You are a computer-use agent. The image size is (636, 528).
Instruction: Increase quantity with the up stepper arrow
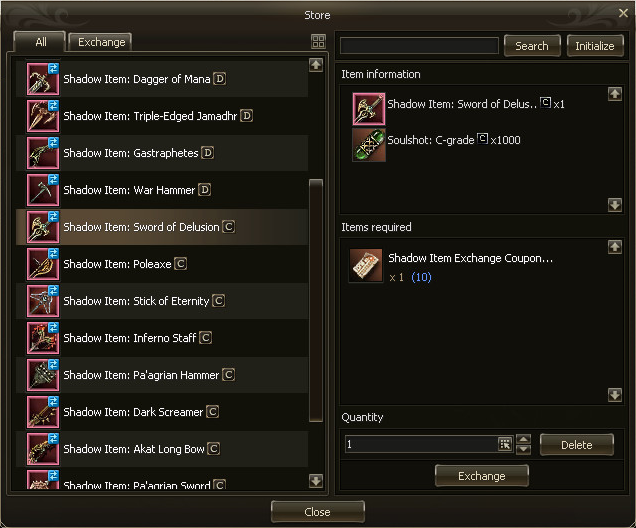[524, 439]
